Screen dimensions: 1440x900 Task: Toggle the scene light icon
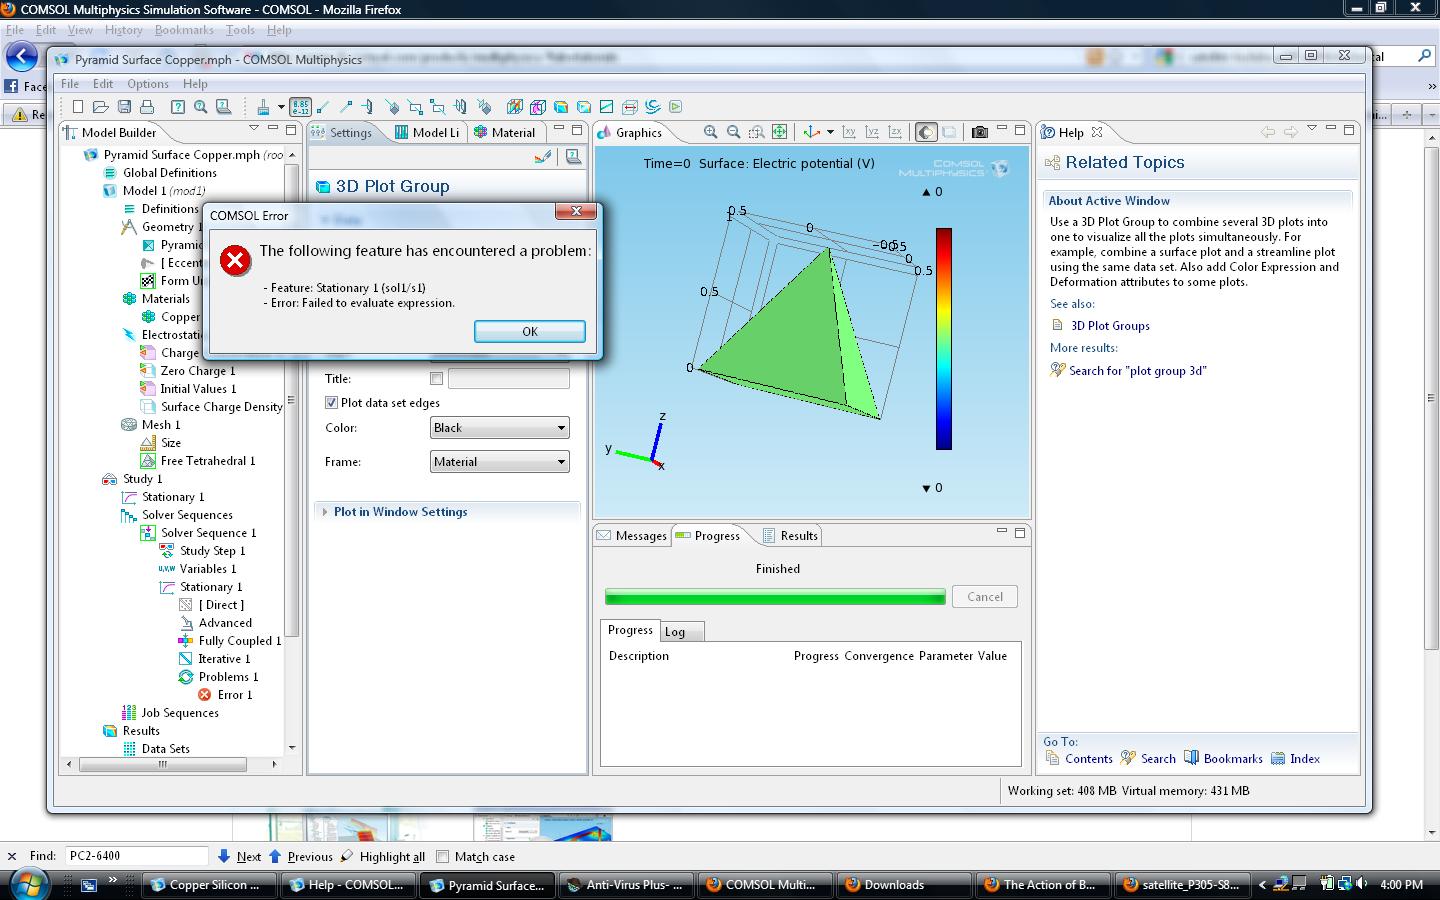[926, 132]
